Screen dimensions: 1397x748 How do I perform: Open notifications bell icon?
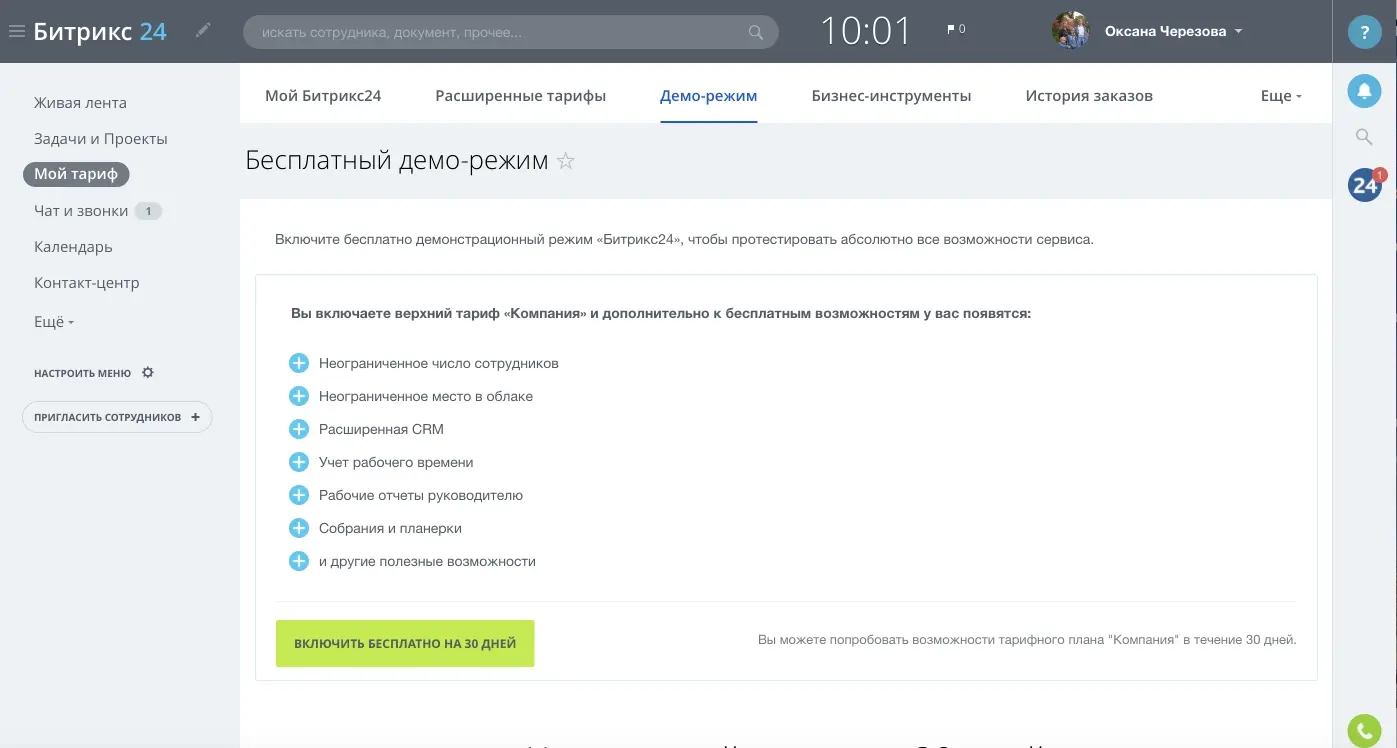1364,91
